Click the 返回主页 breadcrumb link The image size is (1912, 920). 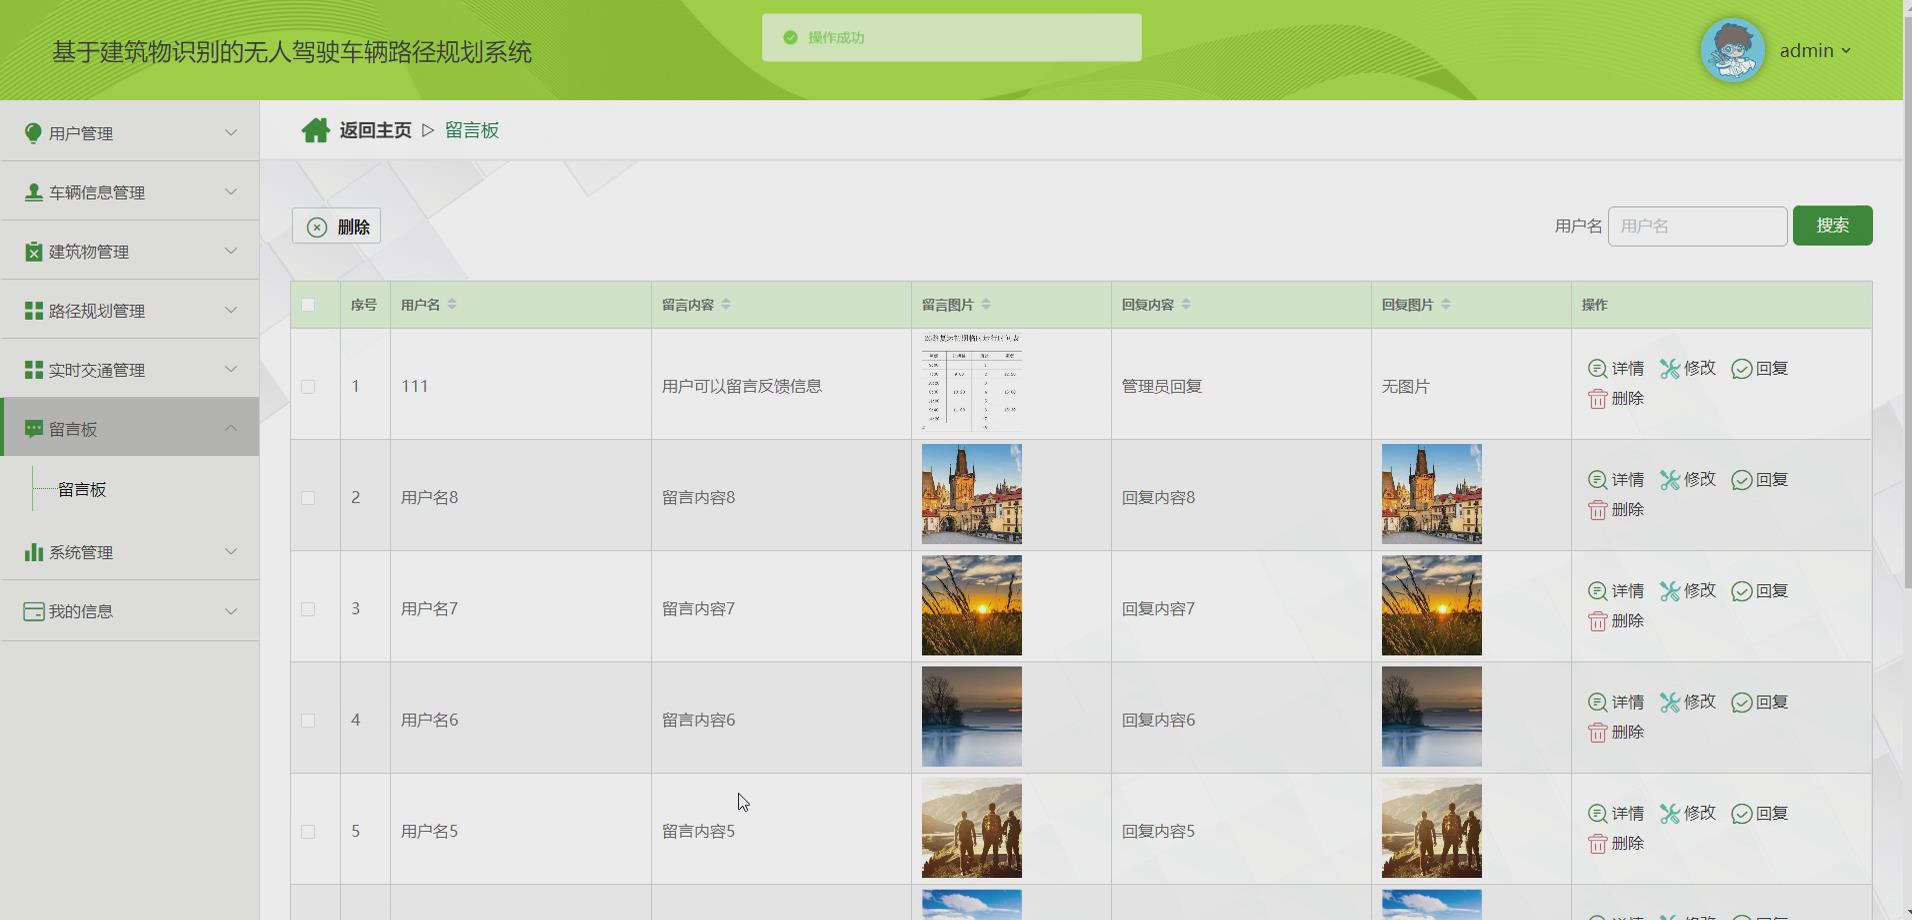[375, 130]
